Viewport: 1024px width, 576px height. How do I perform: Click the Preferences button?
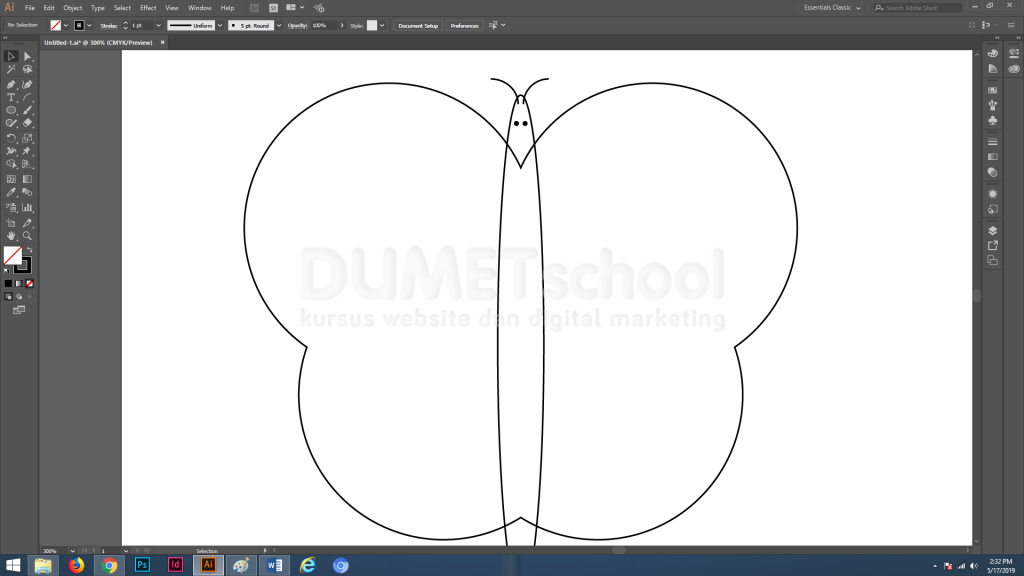coord(464,25)
